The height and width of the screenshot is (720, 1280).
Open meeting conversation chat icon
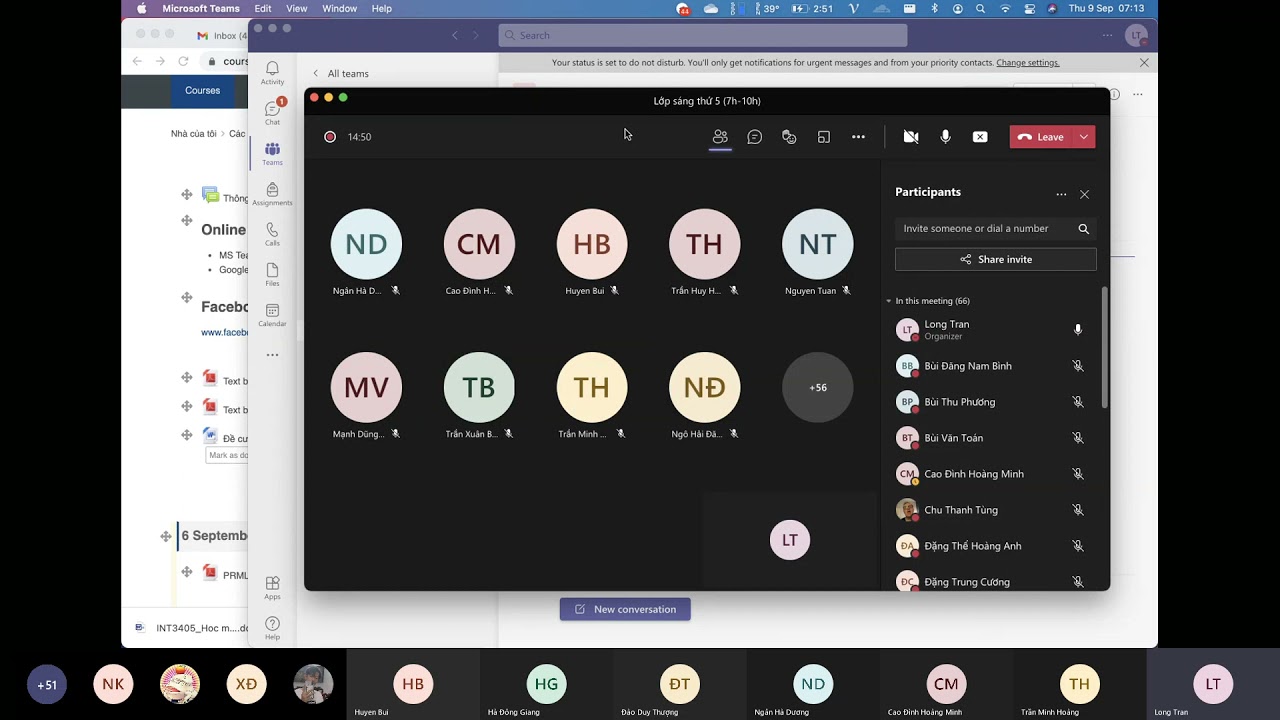[755, 137]
